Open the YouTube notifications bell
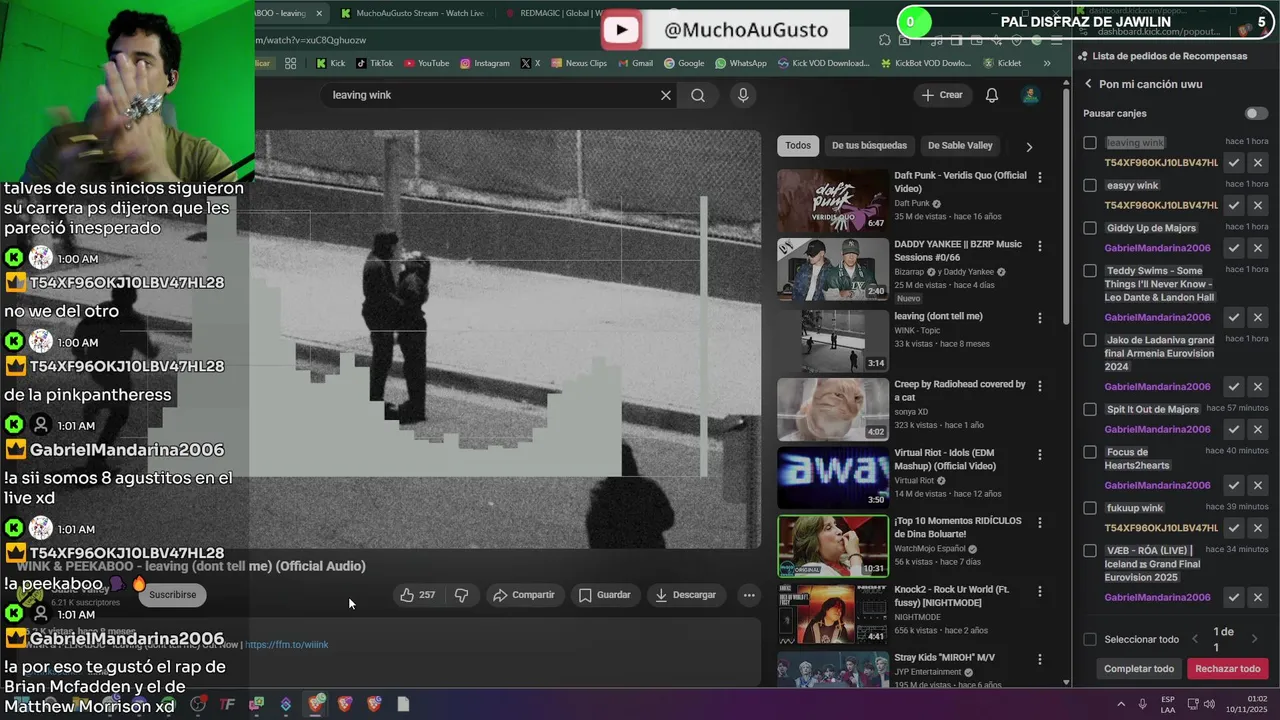The width and height of the screenshot is (1280, 720). point(992,95)
